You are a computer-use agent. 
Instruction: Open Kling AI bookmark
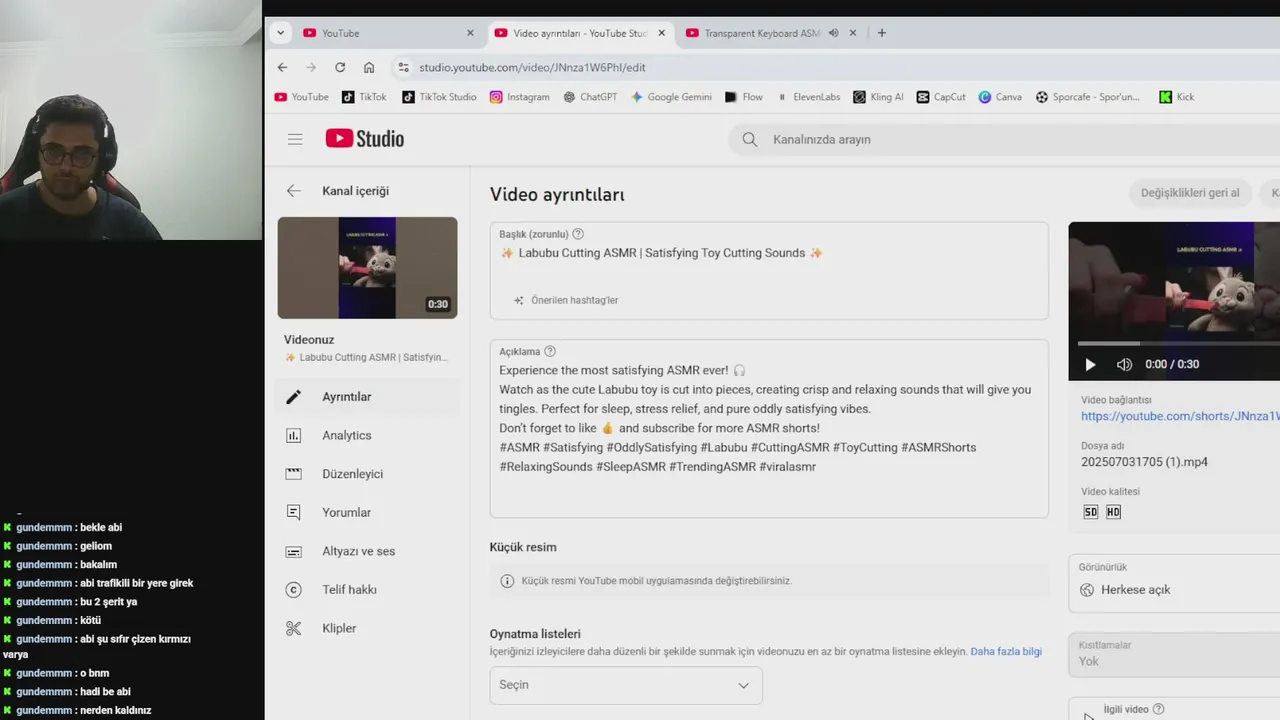point(878,97)
